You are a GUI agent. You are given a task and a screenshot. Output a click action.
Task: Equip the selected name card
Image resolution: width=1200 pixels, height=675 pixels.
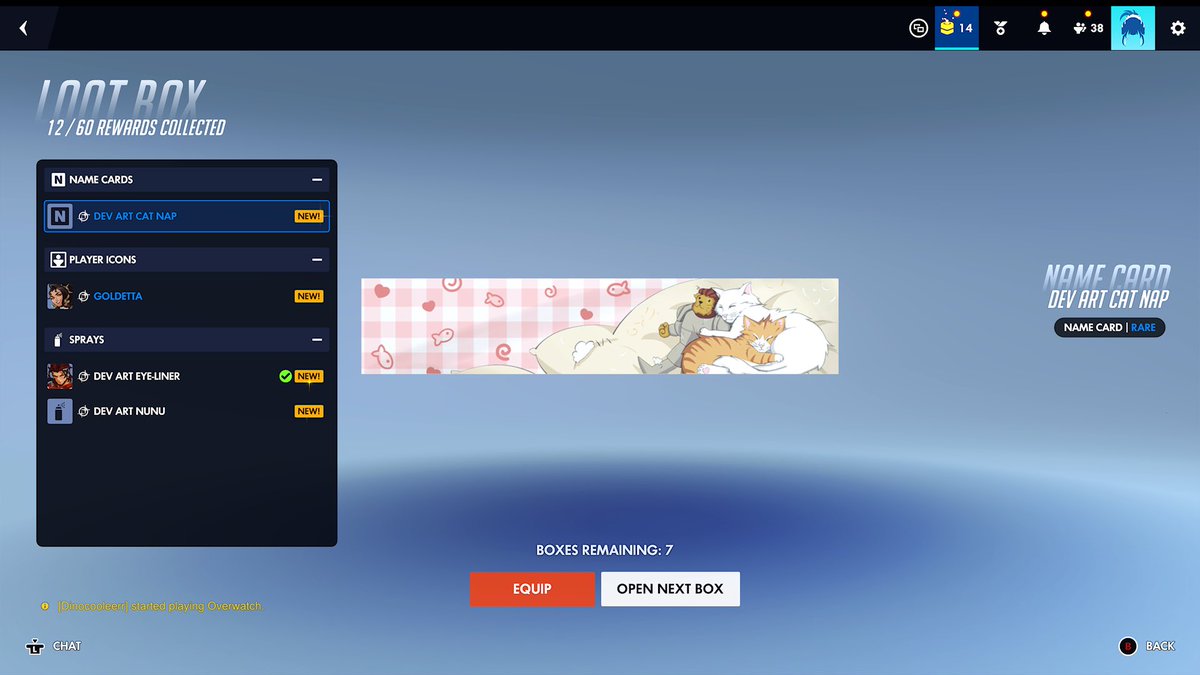[x=532, y=589]
